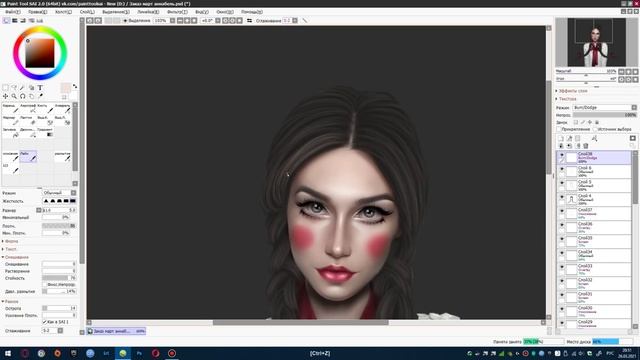Hide layer Слой 4 with eye icon
Image resolution: width=640 pixels, height=360 pixels.
point(562,197)
